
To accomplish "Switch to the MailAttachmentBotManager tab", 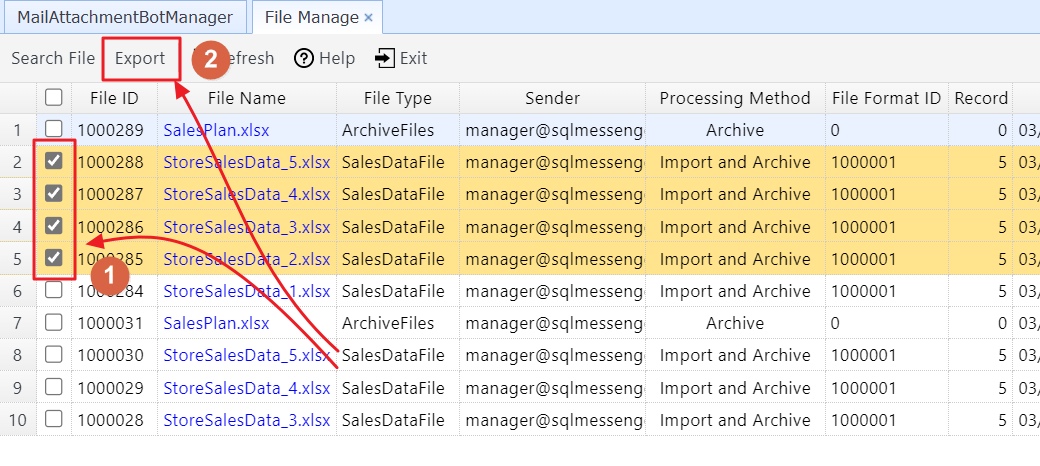I will click(125, 17).
